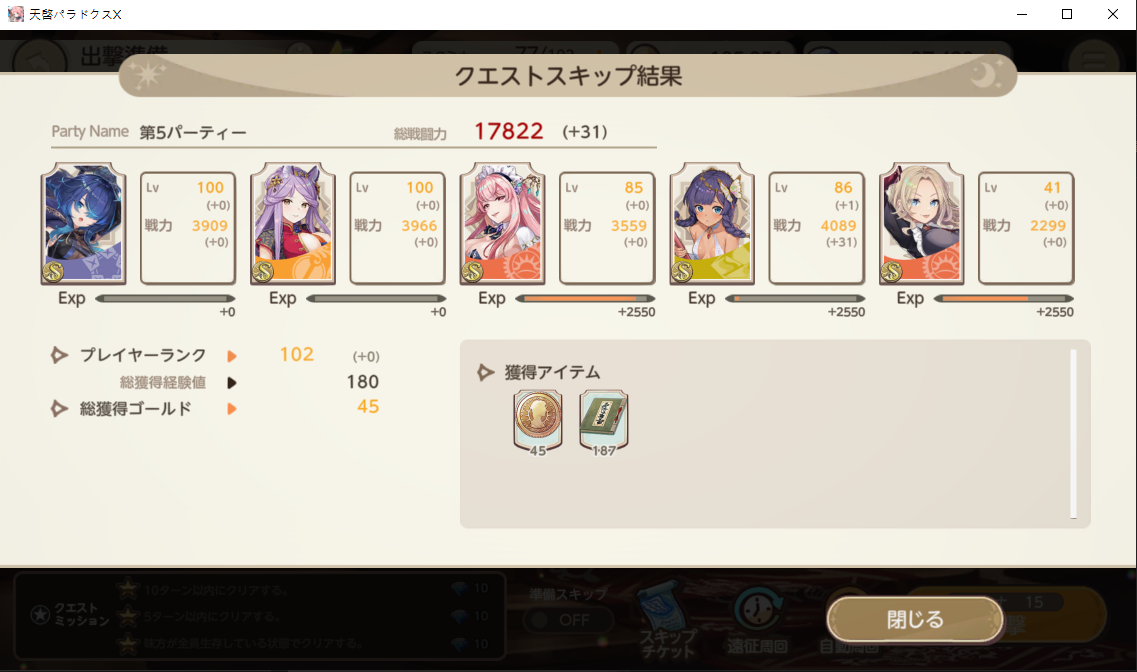Click the orange arrow beside 総獲得ゴールド
Screen dimensions: 1137x672
tap(232, 409)
